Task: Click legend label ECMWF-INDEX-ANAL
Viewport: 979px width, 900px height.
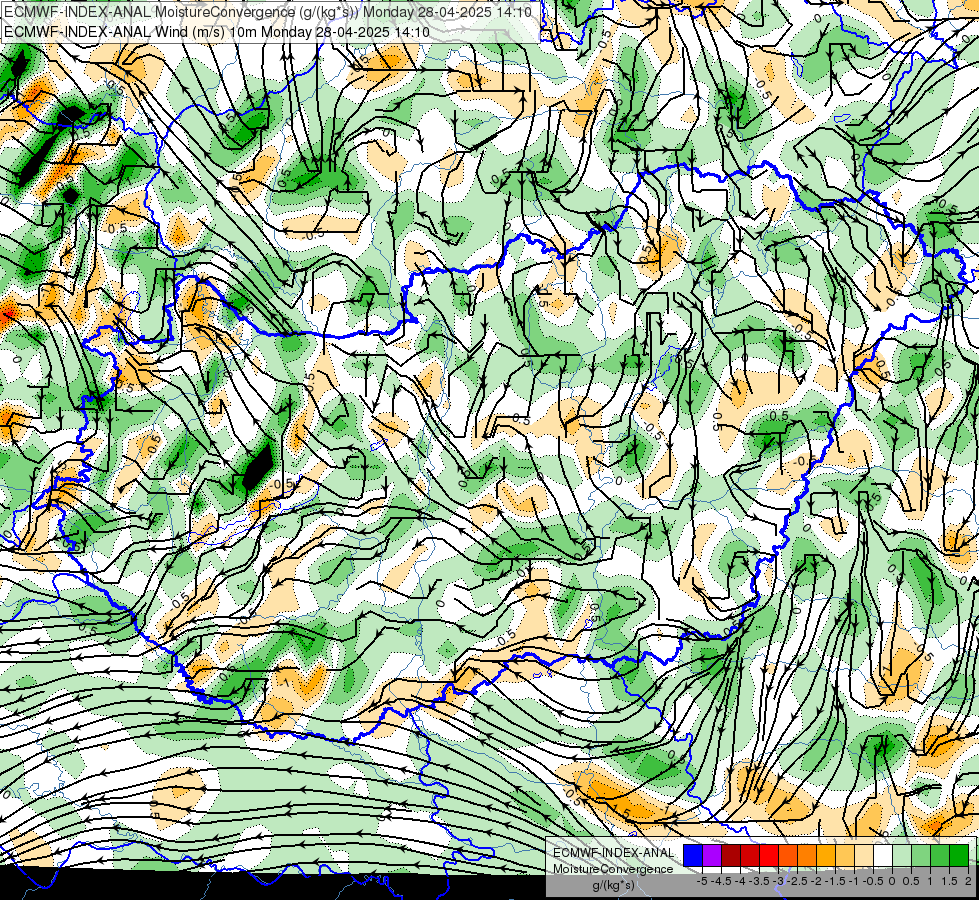Action: point(614,853)
